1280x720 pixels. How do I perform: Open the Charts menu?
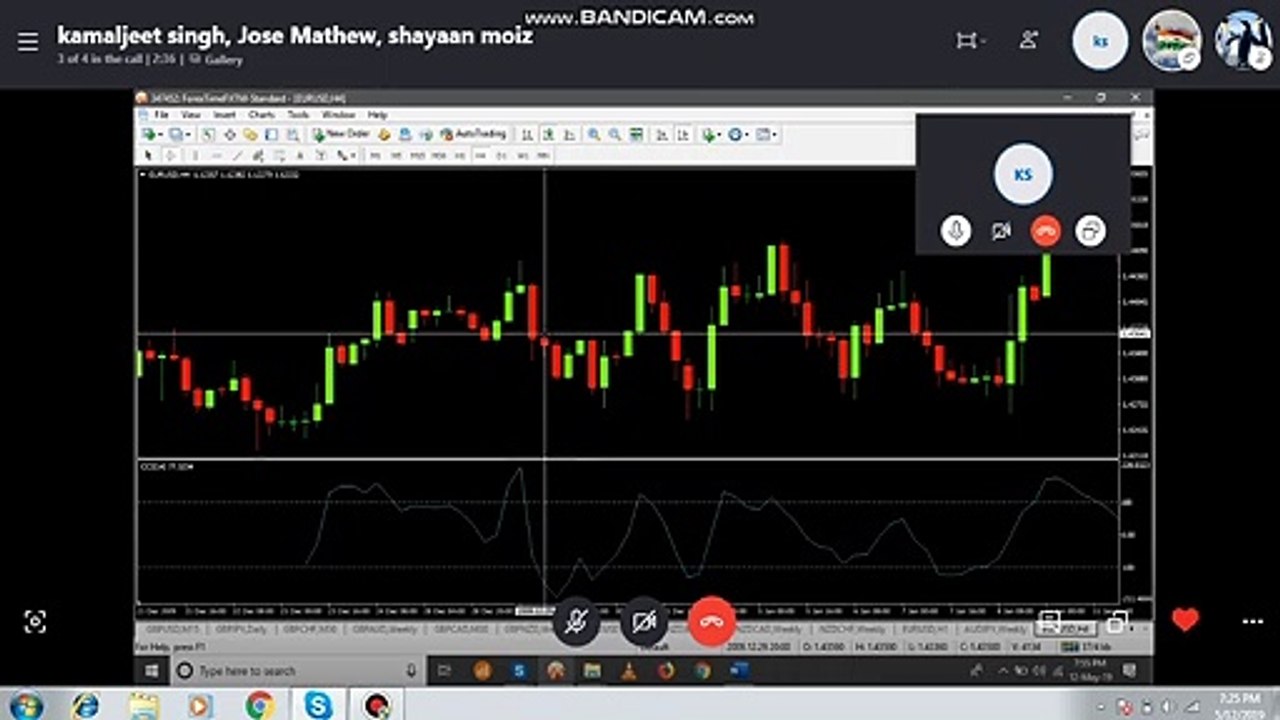[262, 115]
